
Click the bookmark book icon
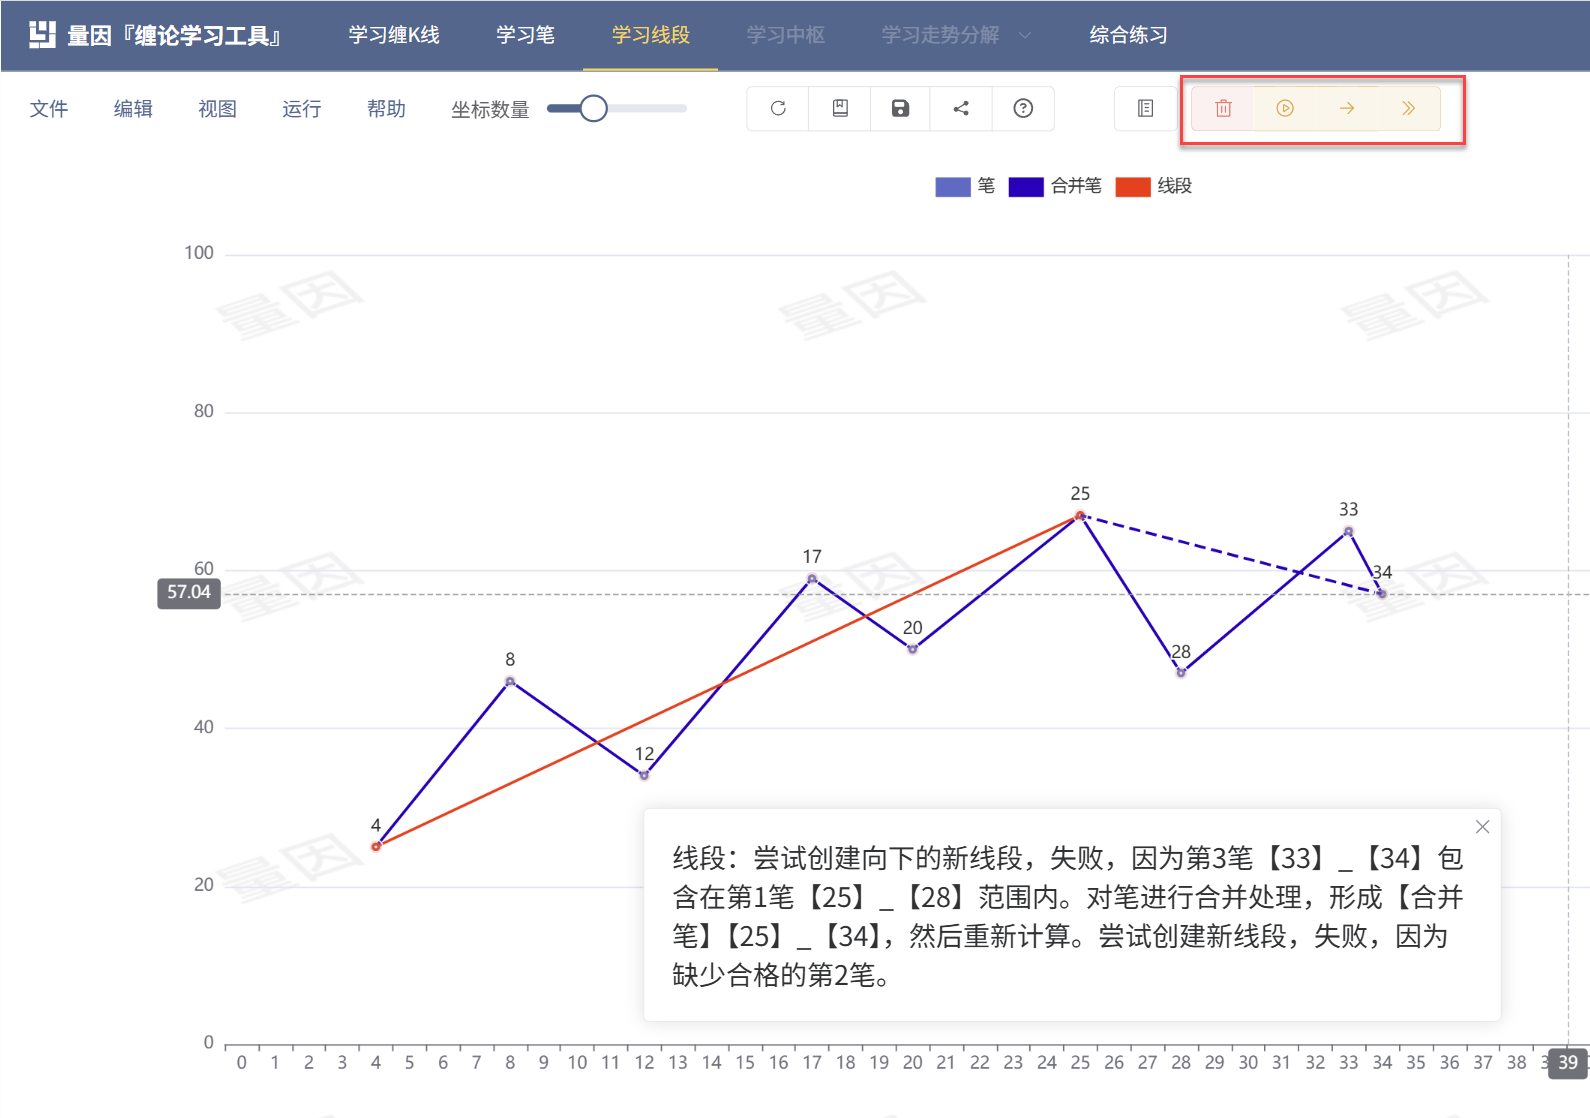tap(840, 108)
